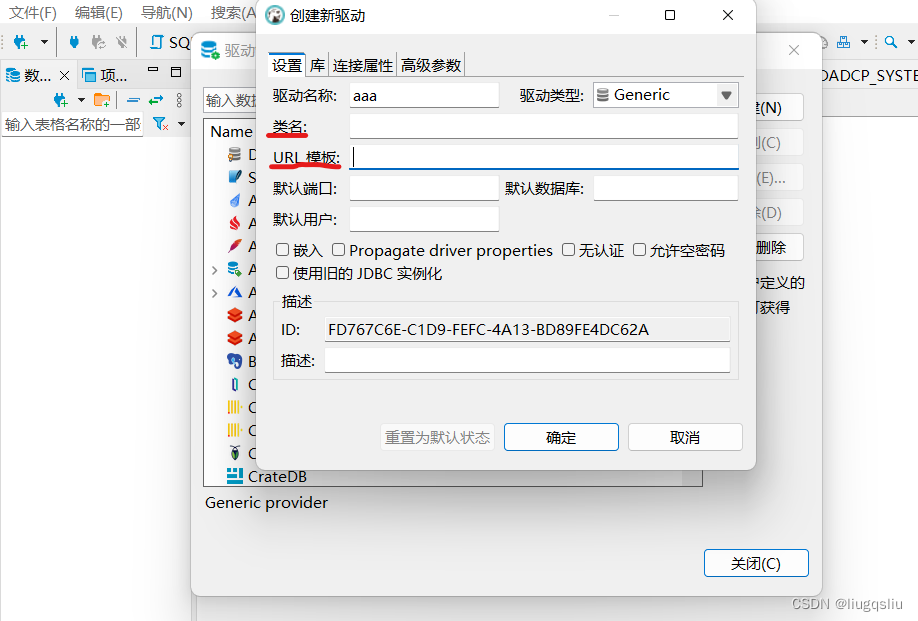918x621 pixels.
Task: Click the 取消 button
Action: tap(685, 437)
